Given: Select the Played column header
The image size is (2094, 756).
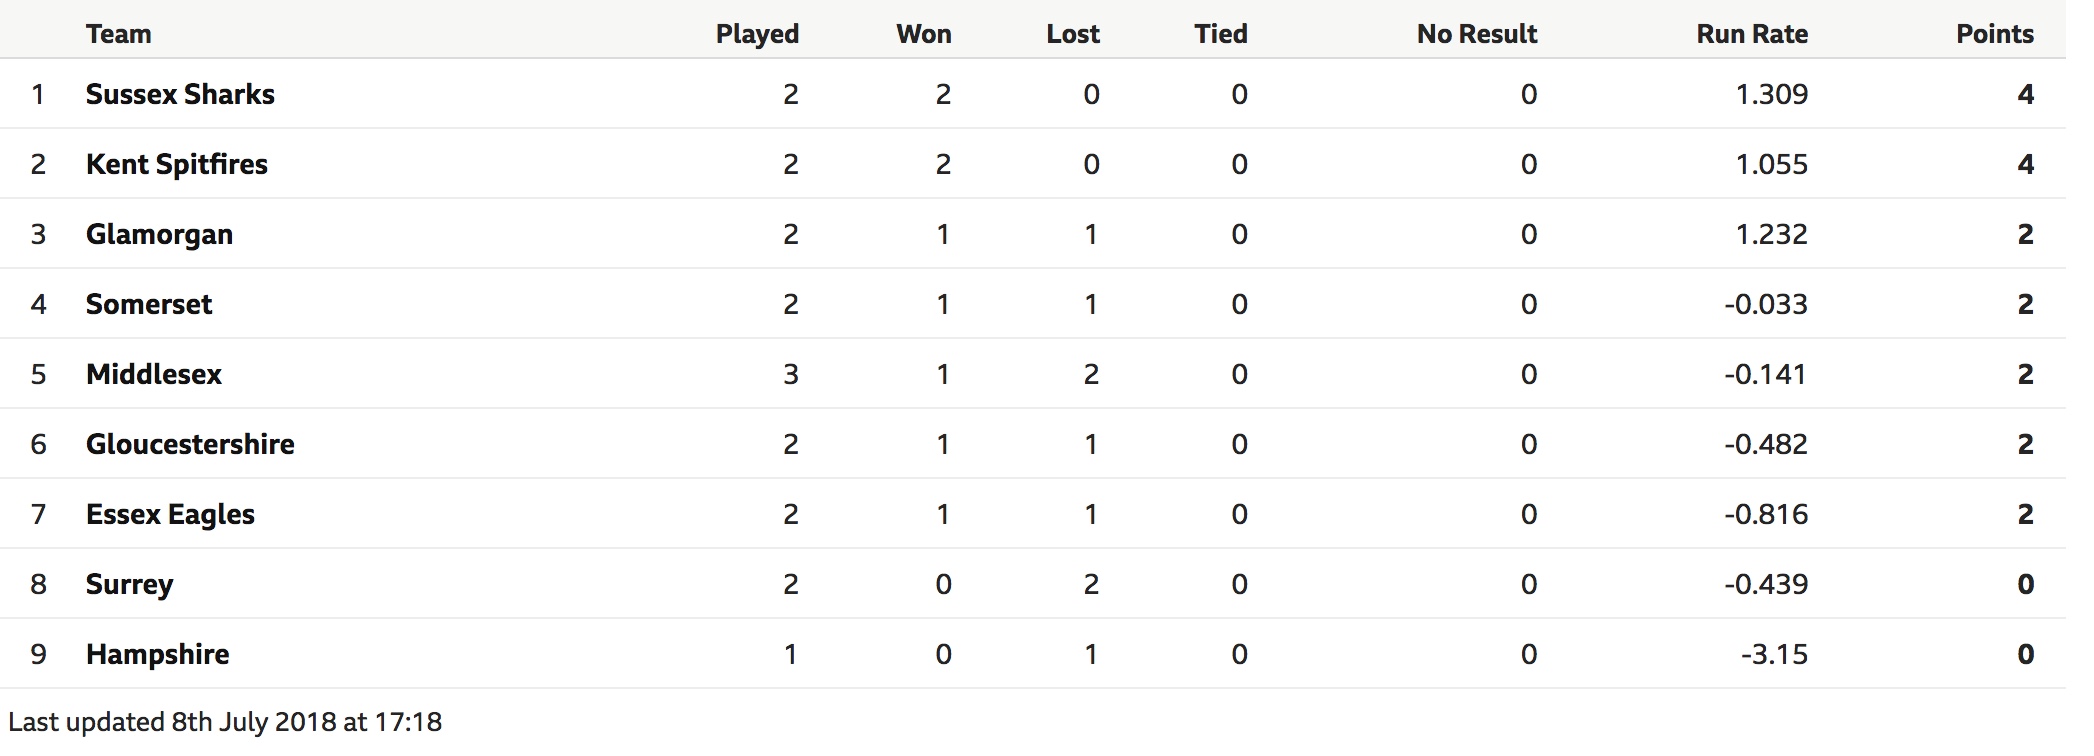Looking at the screenshot, I should (757, 34).
